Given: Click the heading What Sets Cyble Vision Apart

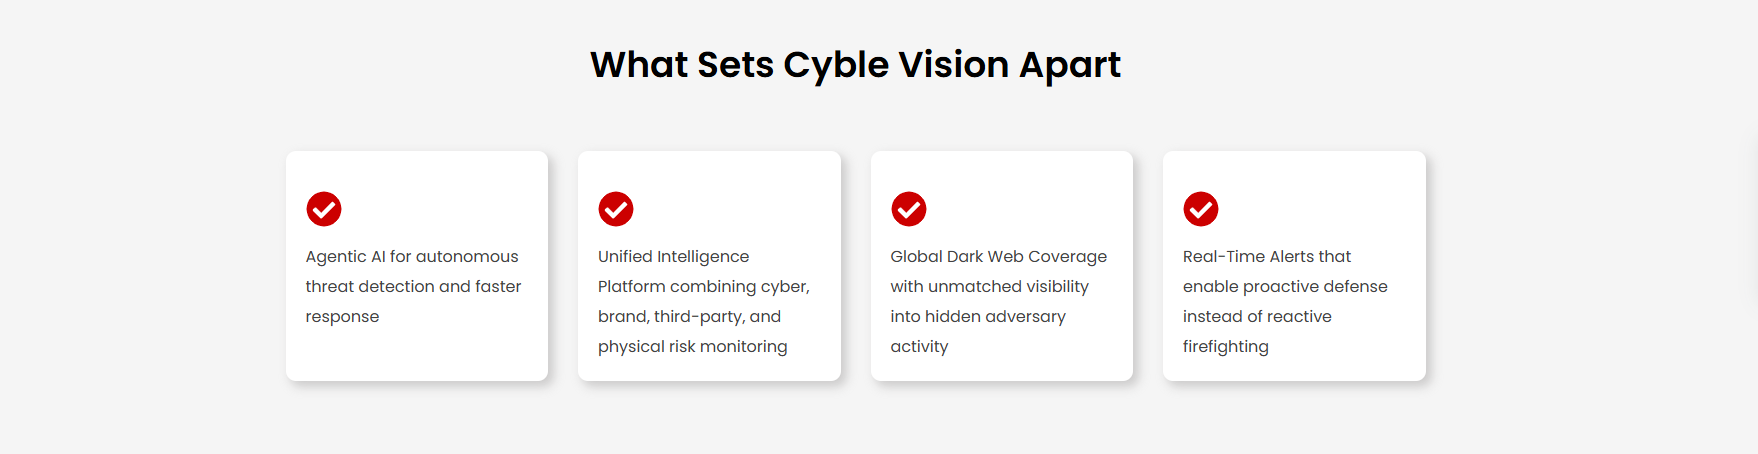Looking at the screenshot, I should tap(855, 65).
